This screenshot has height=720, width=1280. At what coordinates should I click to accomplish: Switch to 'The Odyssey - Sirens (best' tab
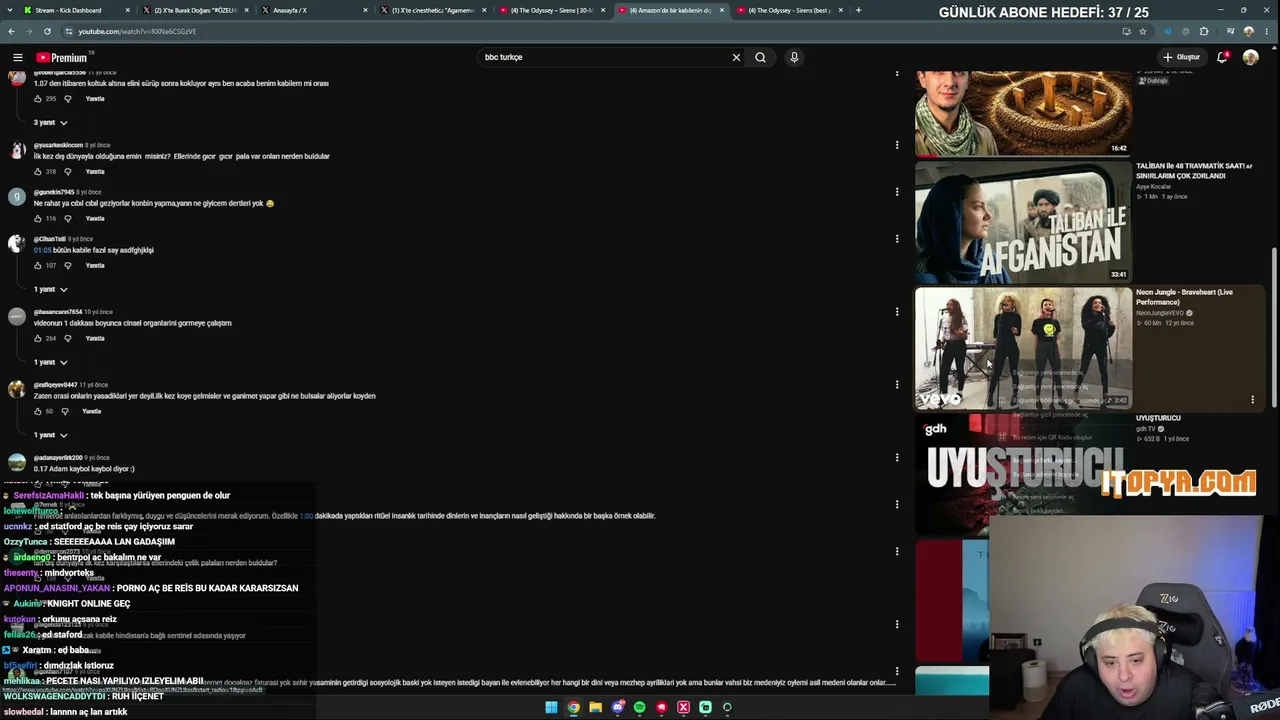point(790,10)
